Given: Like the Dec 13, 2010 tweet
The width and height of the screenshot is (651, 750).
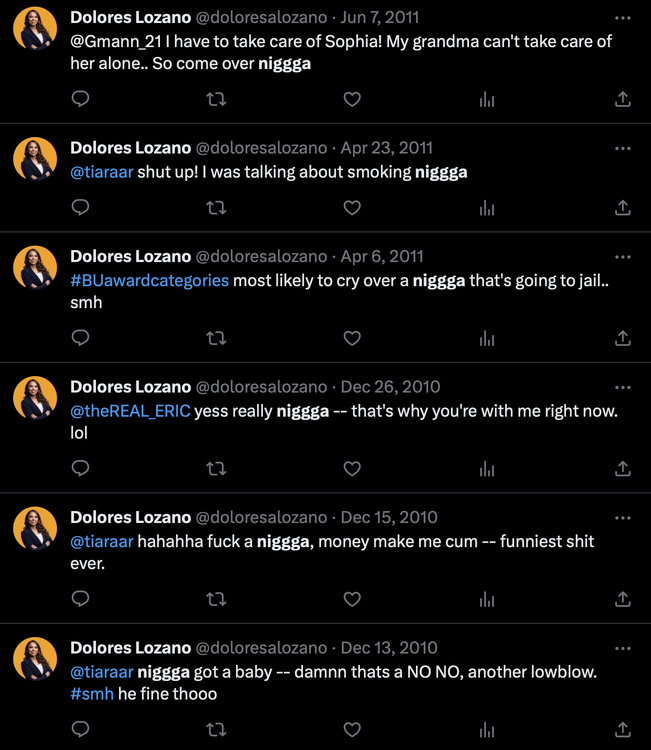Looking at the screenshot, I should (352, 729).
